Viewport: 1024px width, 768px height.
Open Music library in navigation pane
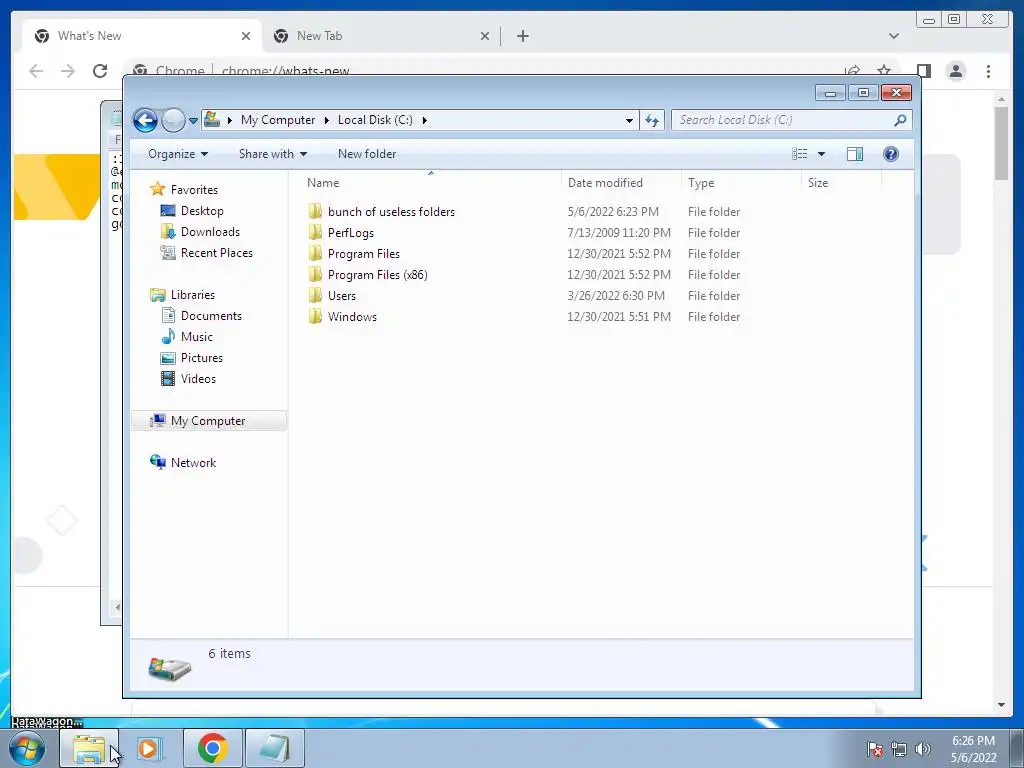point(197,336)
